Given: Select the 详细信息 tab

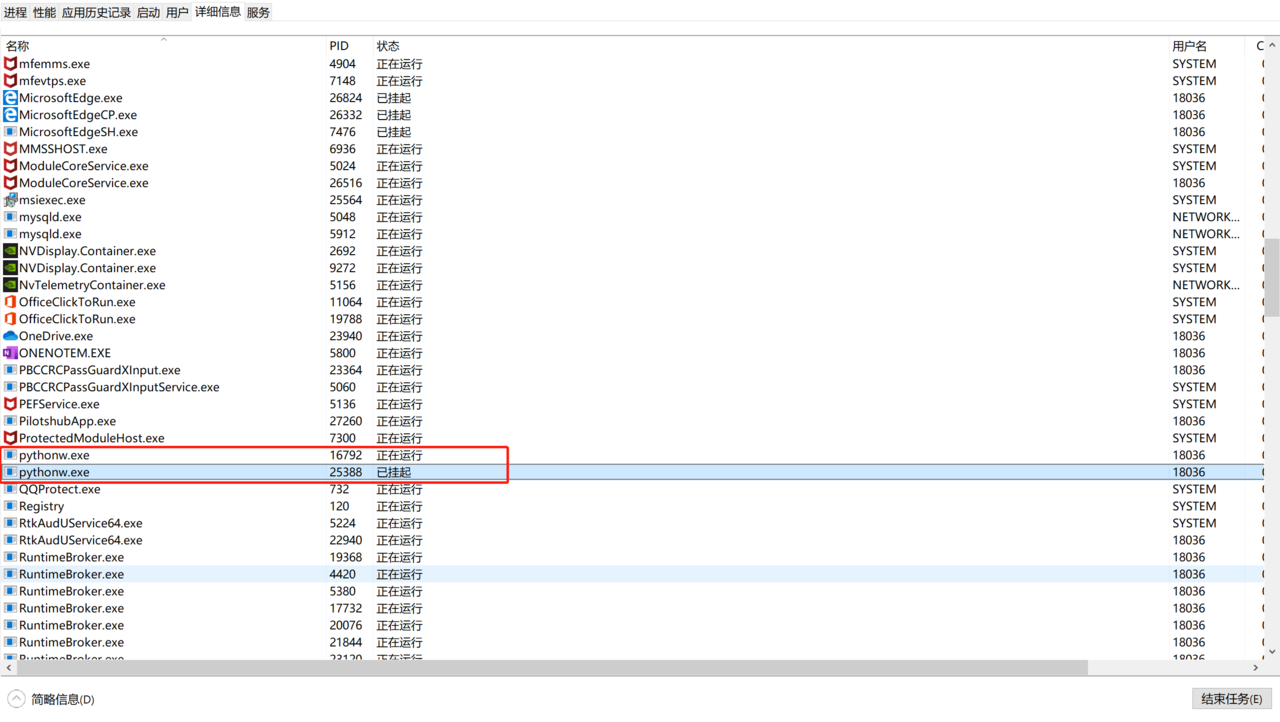Looking at the screenshot, I should coord(217,11).
